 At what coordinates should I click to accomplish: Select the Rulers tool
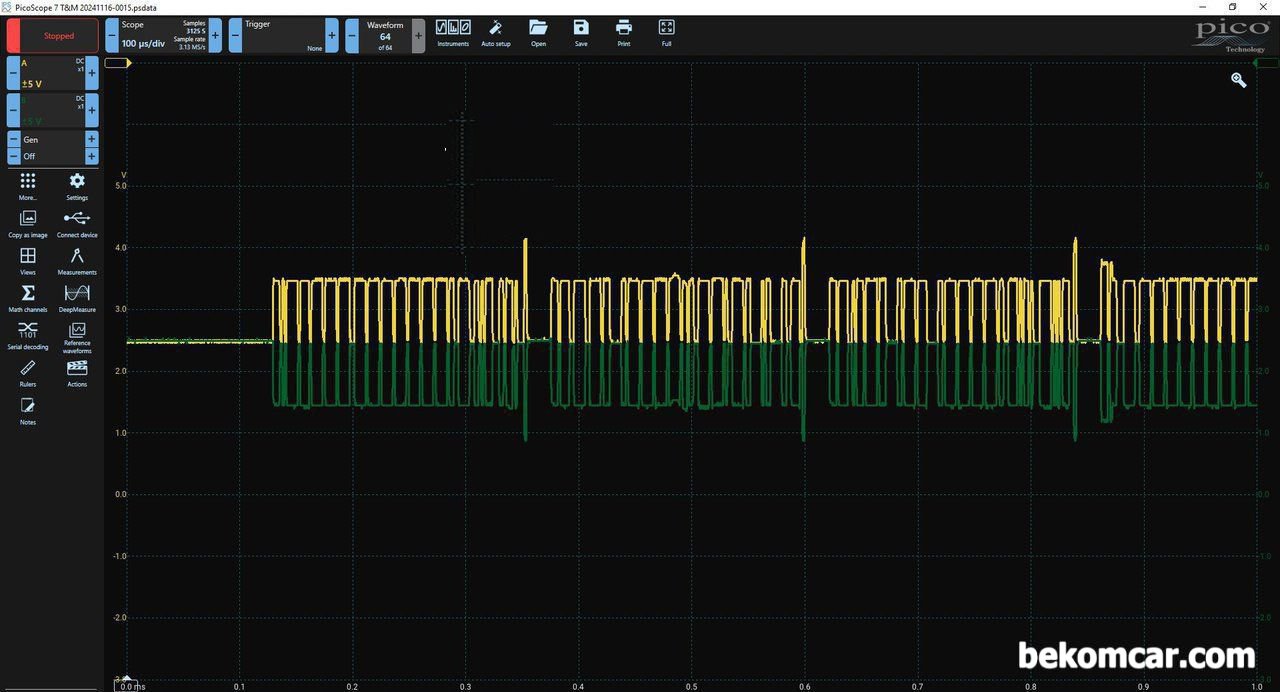pyautogui.click(x=28, y=372)
